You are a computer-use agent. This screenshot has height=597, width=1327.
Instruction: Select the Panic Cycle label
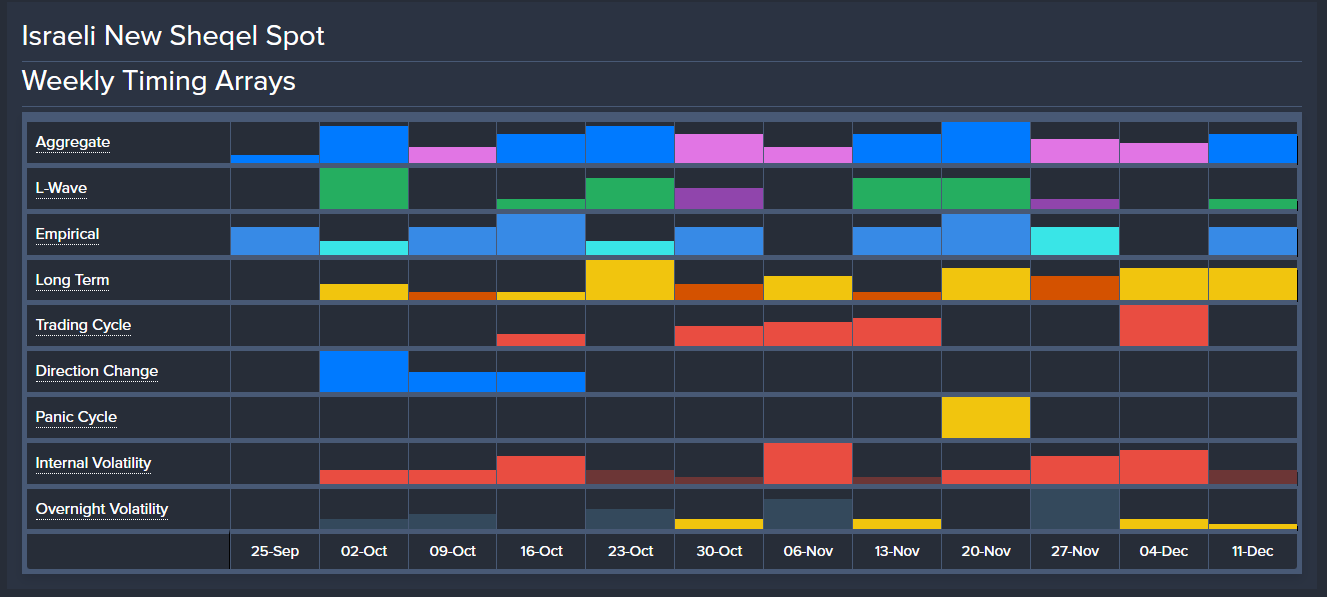point(76,417)
